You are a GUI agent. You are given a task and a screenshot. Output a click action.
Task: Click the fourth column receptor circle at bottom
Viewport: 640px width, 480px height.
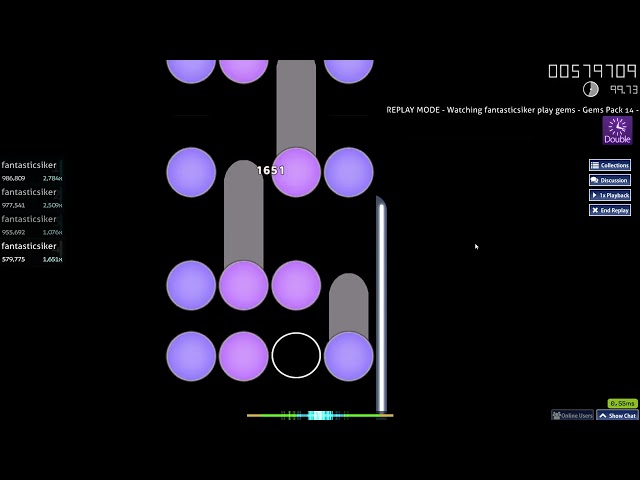(349, 356)
